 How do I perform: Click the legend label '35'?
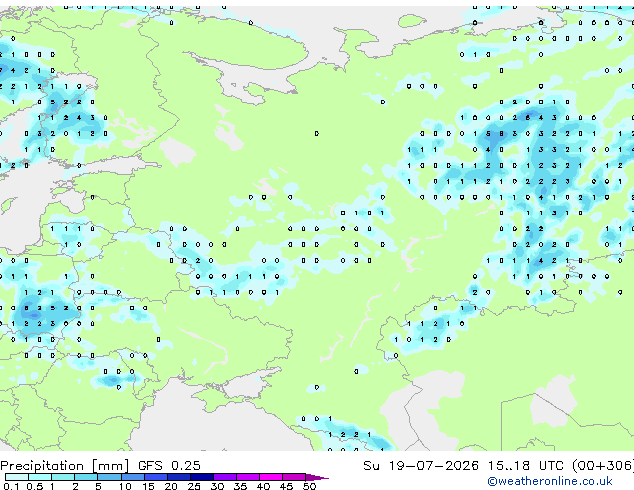coord(241,486)
